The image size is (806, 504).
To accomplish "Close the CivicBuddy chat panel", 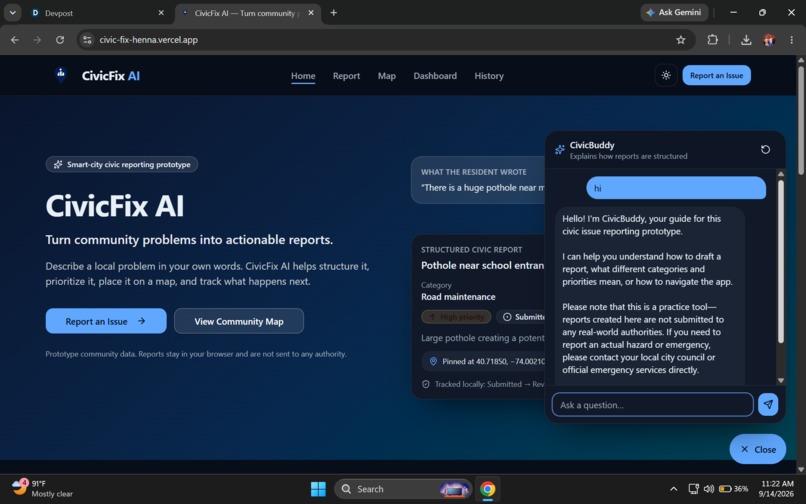I will click(757, 449).
